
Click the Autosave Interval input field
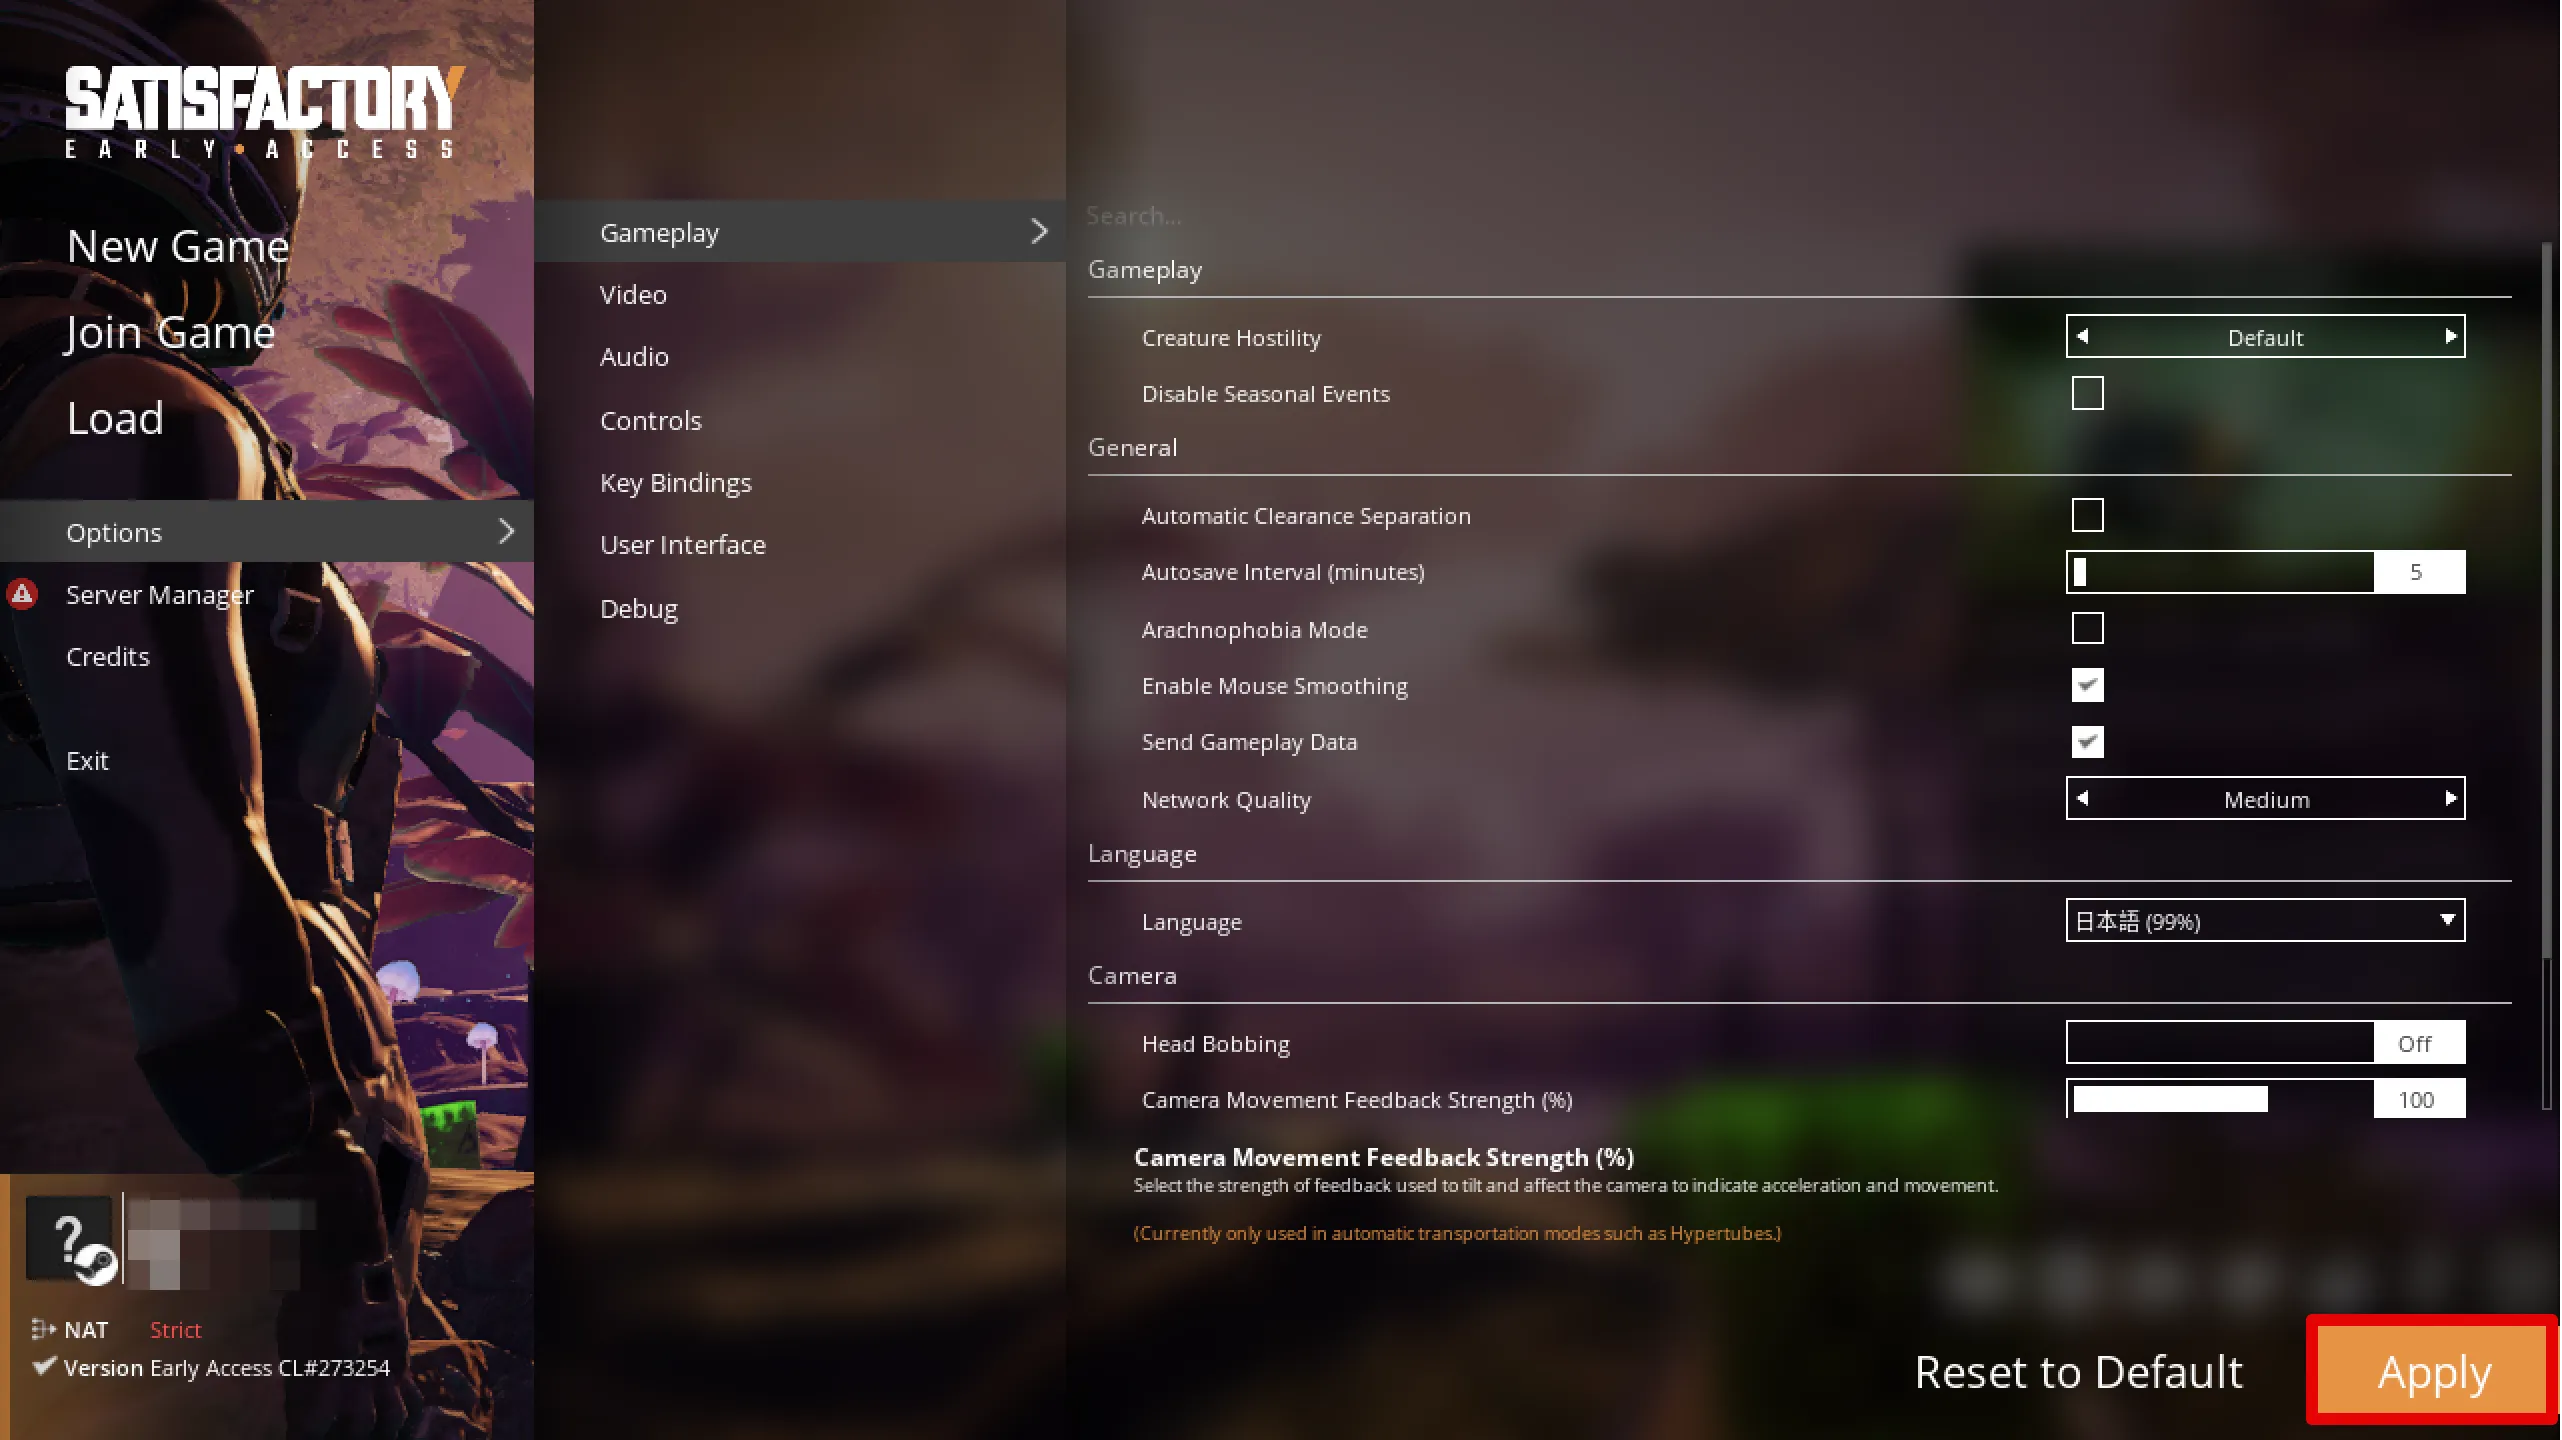click(2418, 570)
